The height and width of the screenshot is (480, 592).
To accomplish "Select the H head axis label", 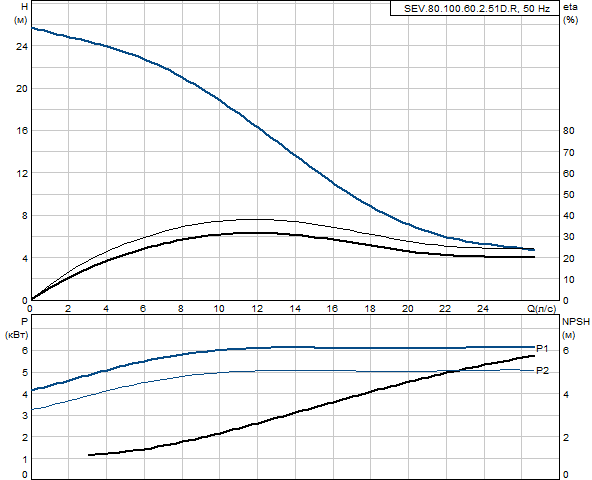I will click(x=25, y=7).
